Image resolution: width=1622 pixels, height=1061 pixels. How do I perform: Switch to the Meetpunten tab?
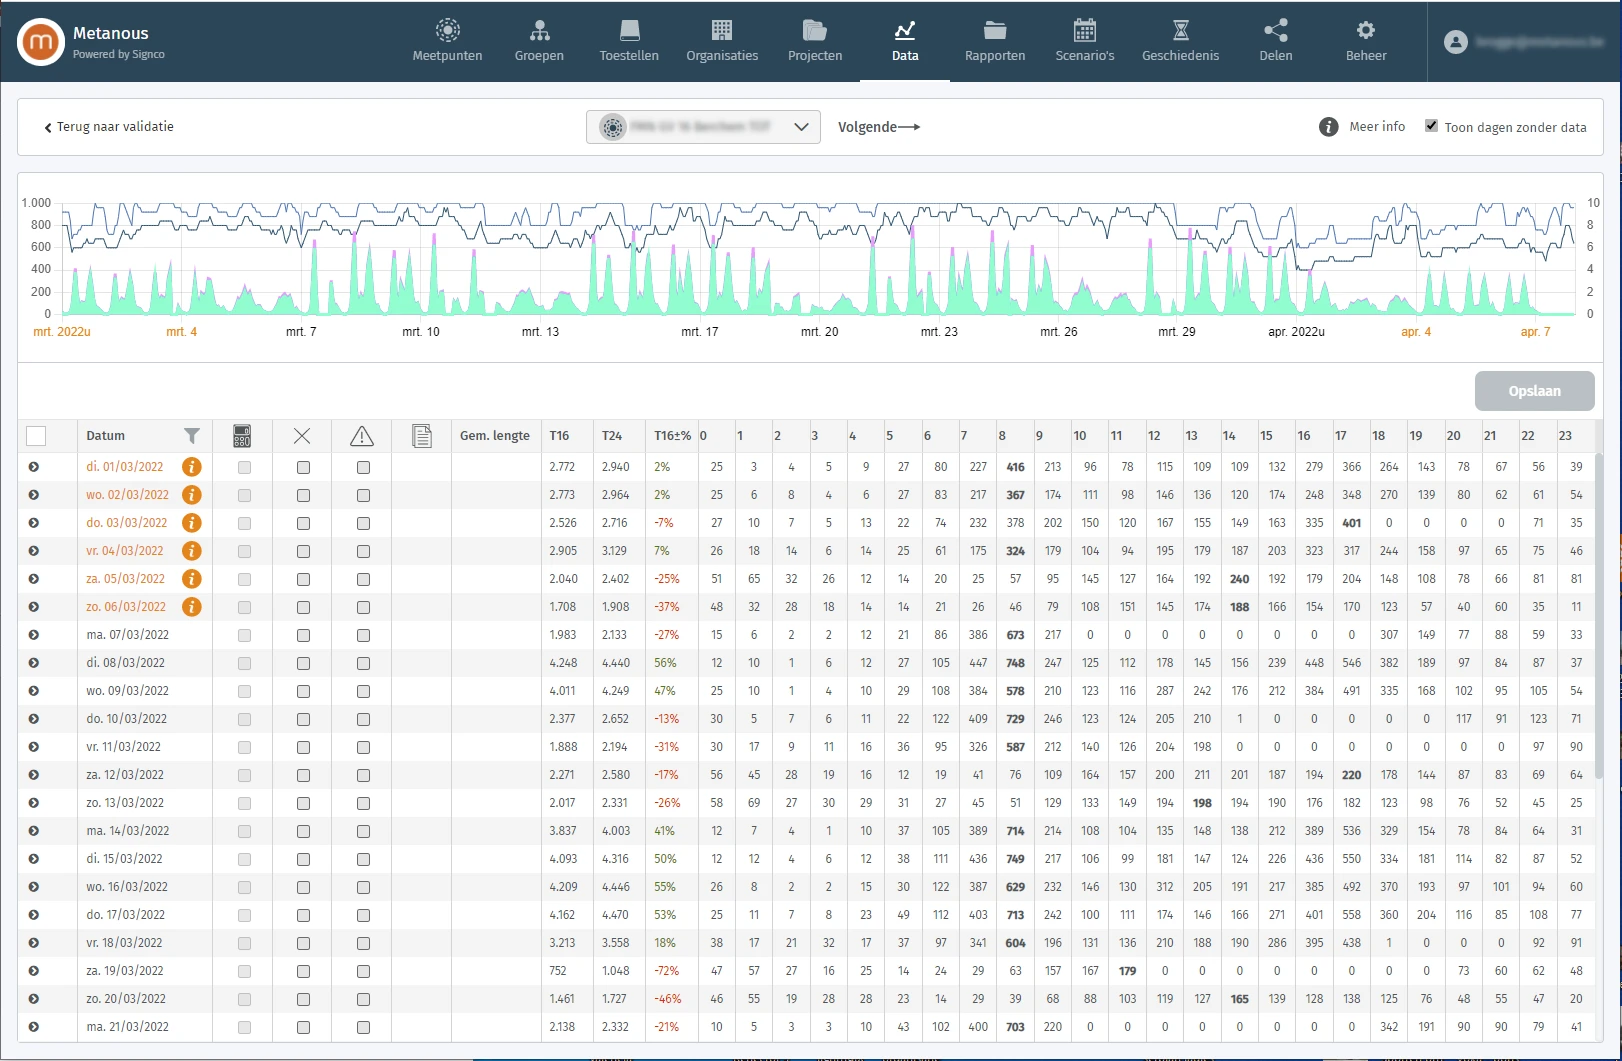(447, 42)
